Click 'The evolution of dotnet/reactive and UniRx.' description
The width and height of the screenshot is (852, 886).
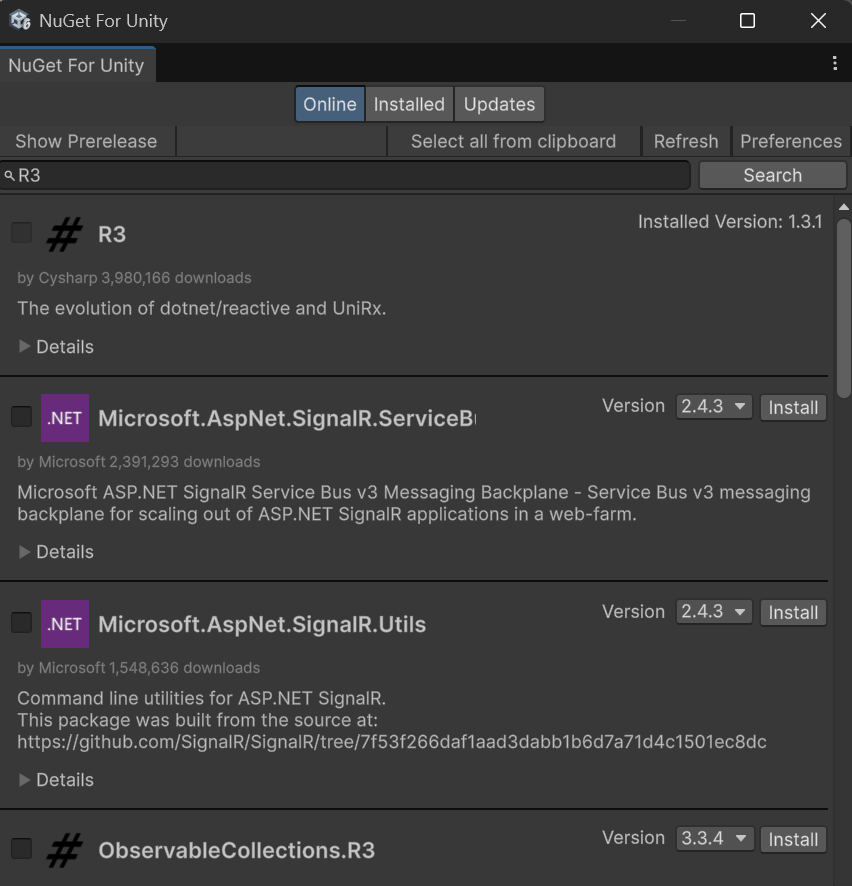202,308
